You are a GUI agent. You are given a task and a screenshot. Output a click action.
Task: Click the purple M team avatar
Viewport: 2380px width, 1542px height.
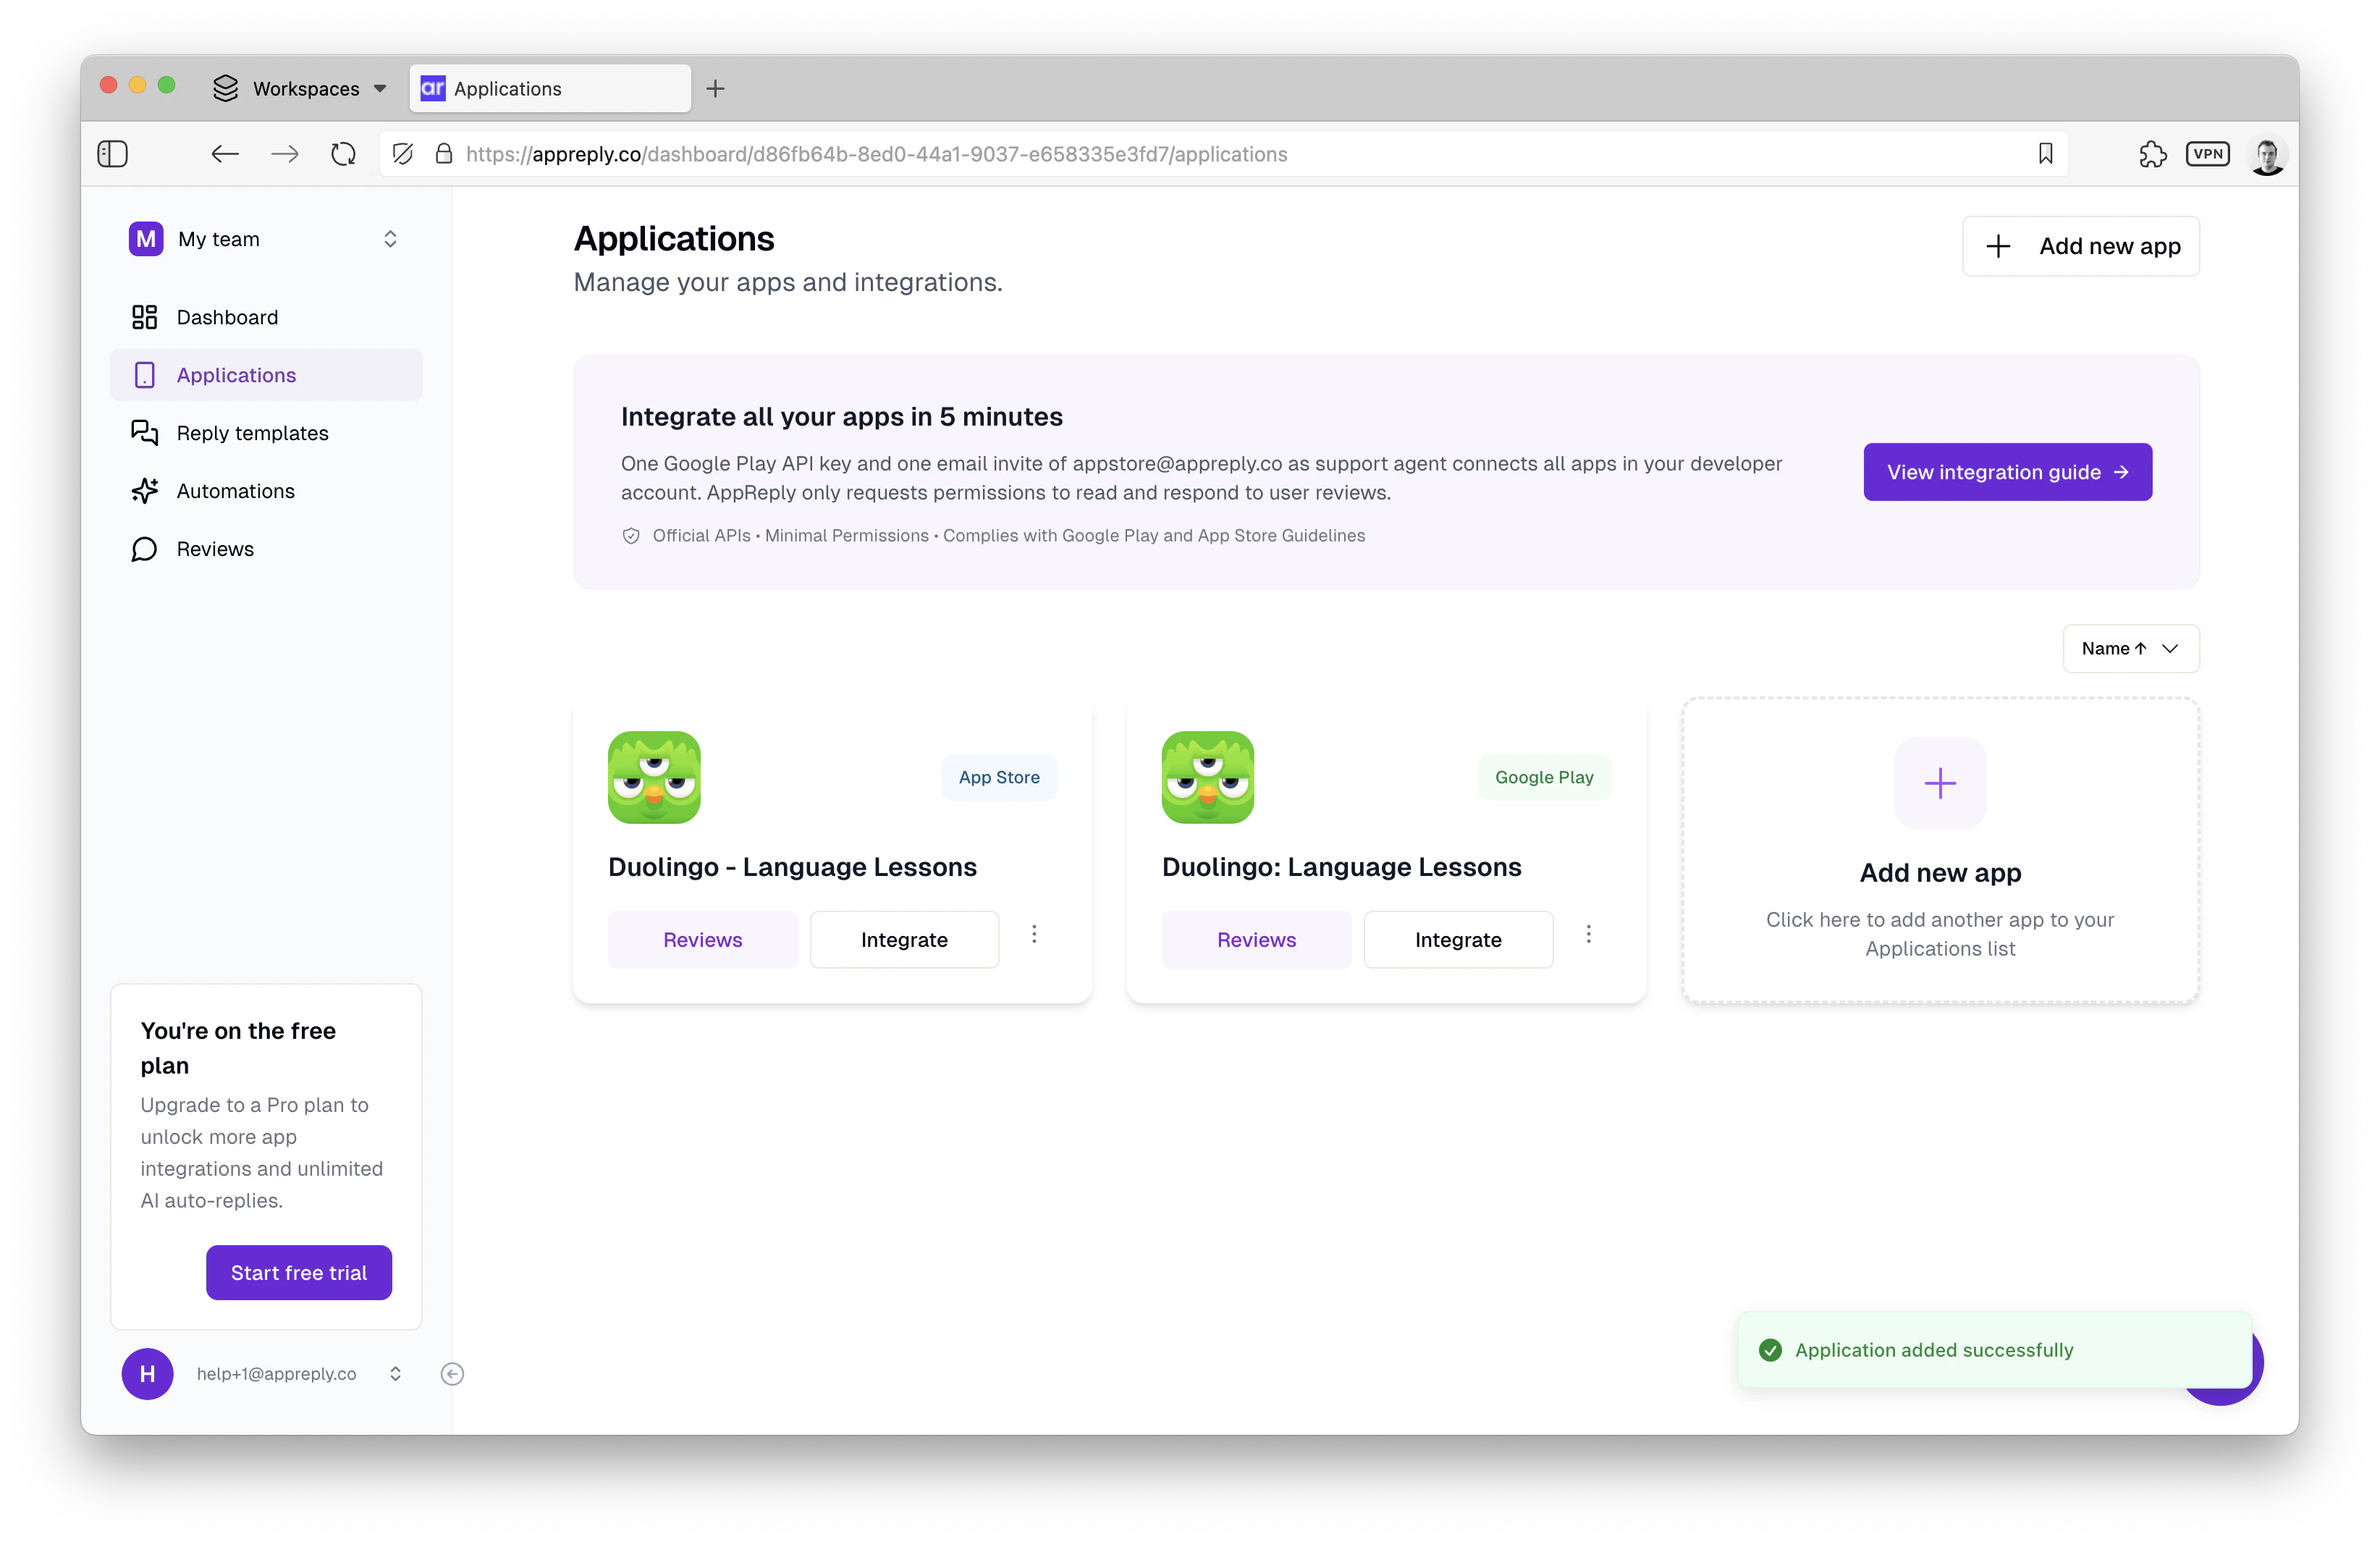(146, 239)
